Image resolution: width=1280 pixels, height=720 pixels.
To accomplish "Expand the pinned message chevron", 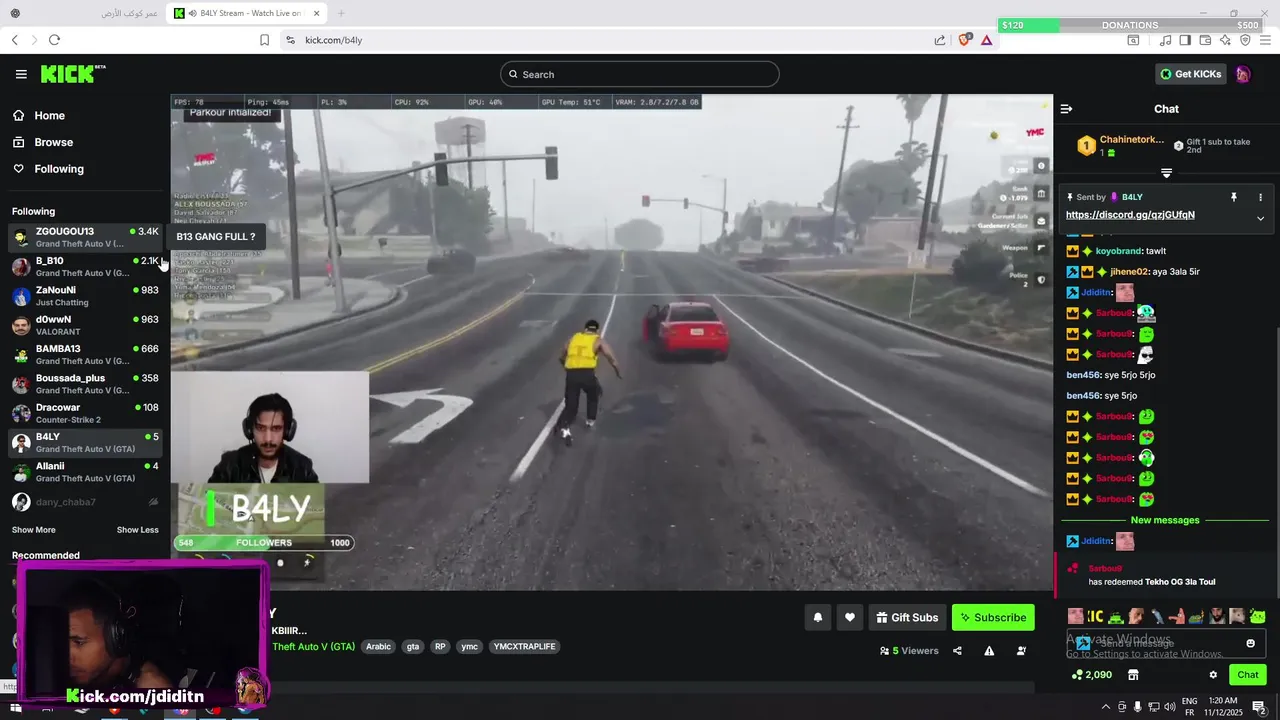I will (x=1260, y=218).
